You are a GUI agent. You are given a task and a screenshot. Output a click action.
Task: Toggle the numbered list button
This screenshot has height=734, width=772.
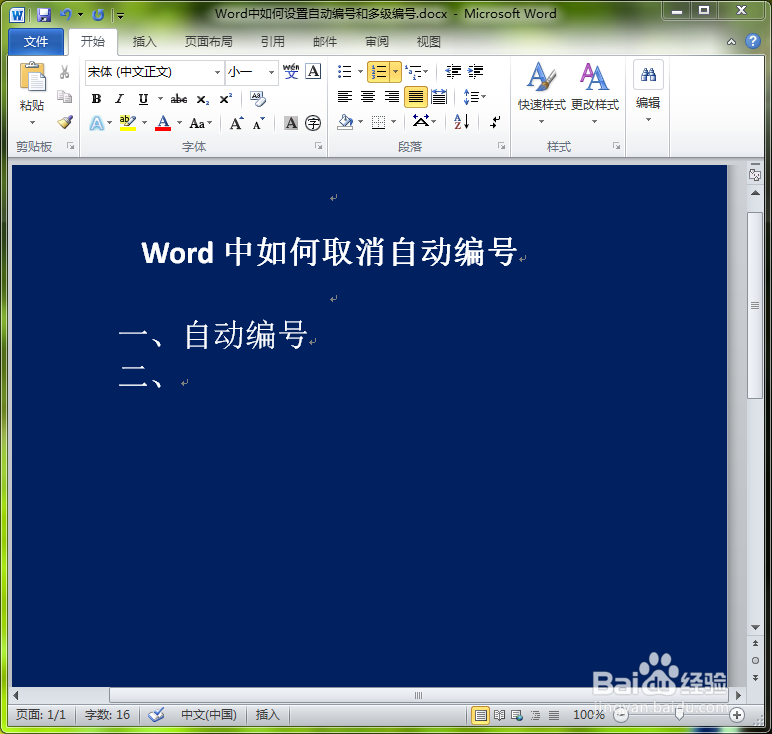coord(379,72)
